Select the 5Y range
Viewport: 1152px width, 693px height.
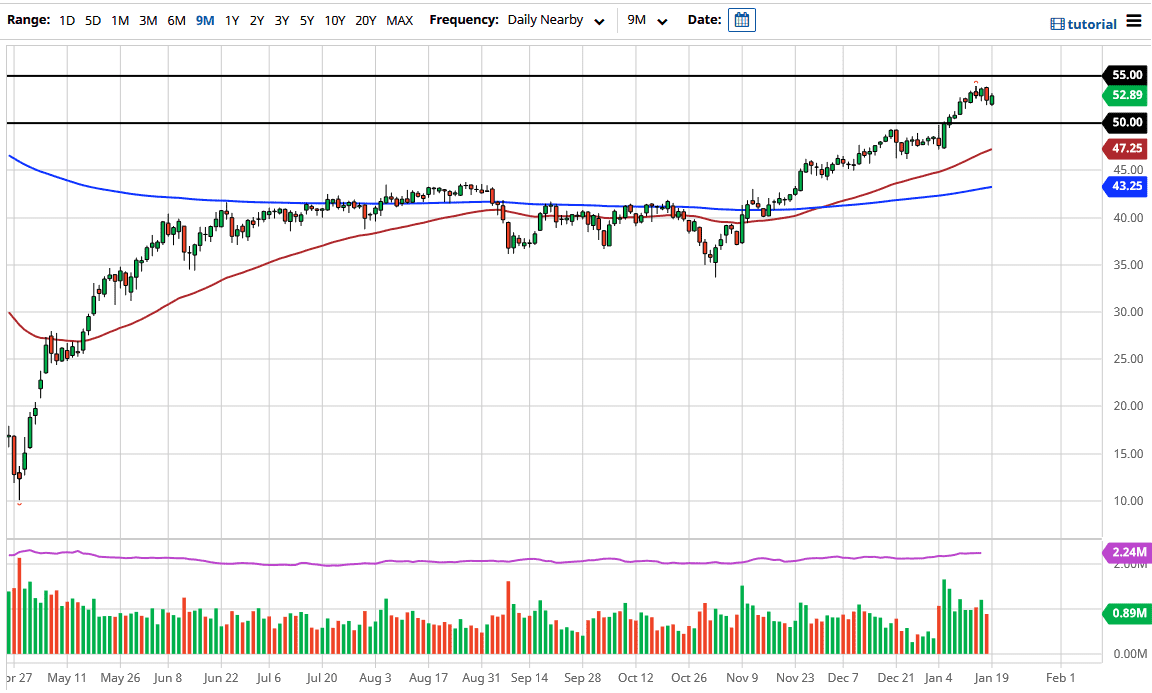[x=307, y=19]
